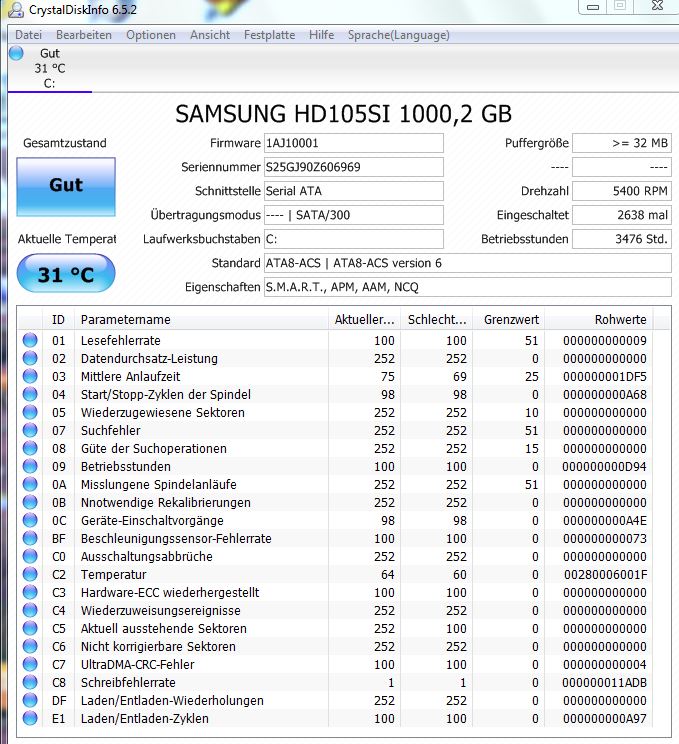Click status orb for Wiederzugewiesene Sektoren row
Screen dimensions: 679x744
(30, 412)
